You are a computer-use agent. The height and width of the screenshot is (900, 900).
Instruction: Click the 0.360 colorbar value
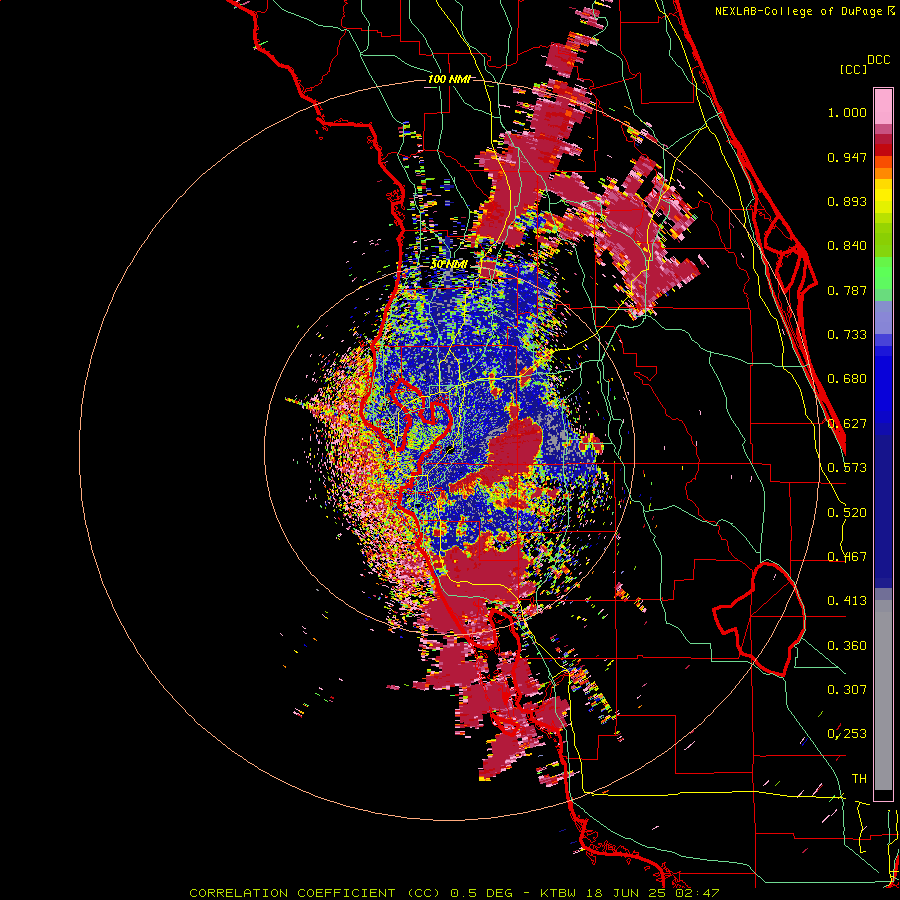click(847, 646)
